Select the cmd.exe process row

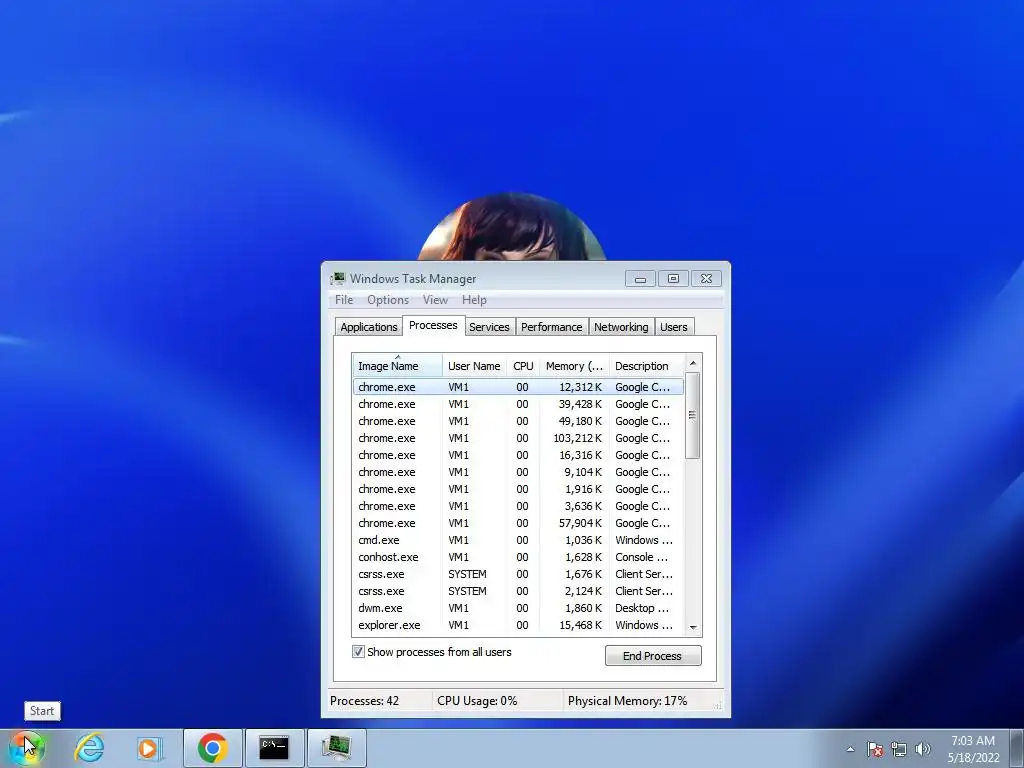click(519, 540)
